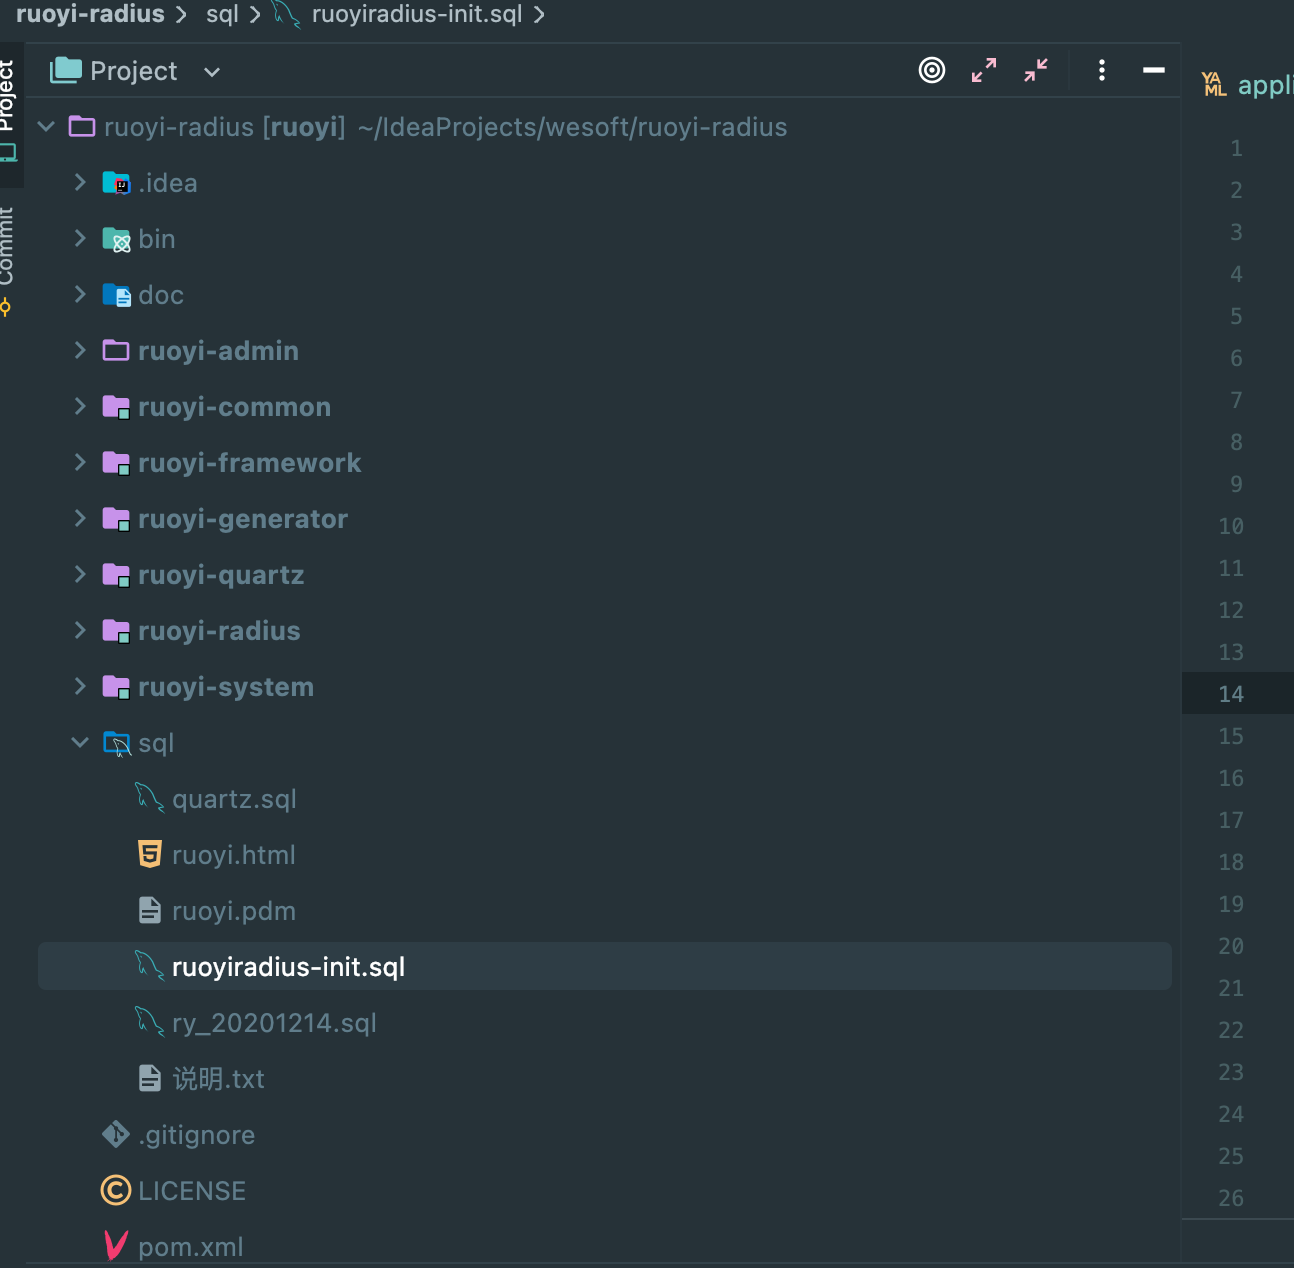Click line number 14 in editor gutter
The width and height of the screenshot is (1294, 1268).
(x=1231, y=694)
